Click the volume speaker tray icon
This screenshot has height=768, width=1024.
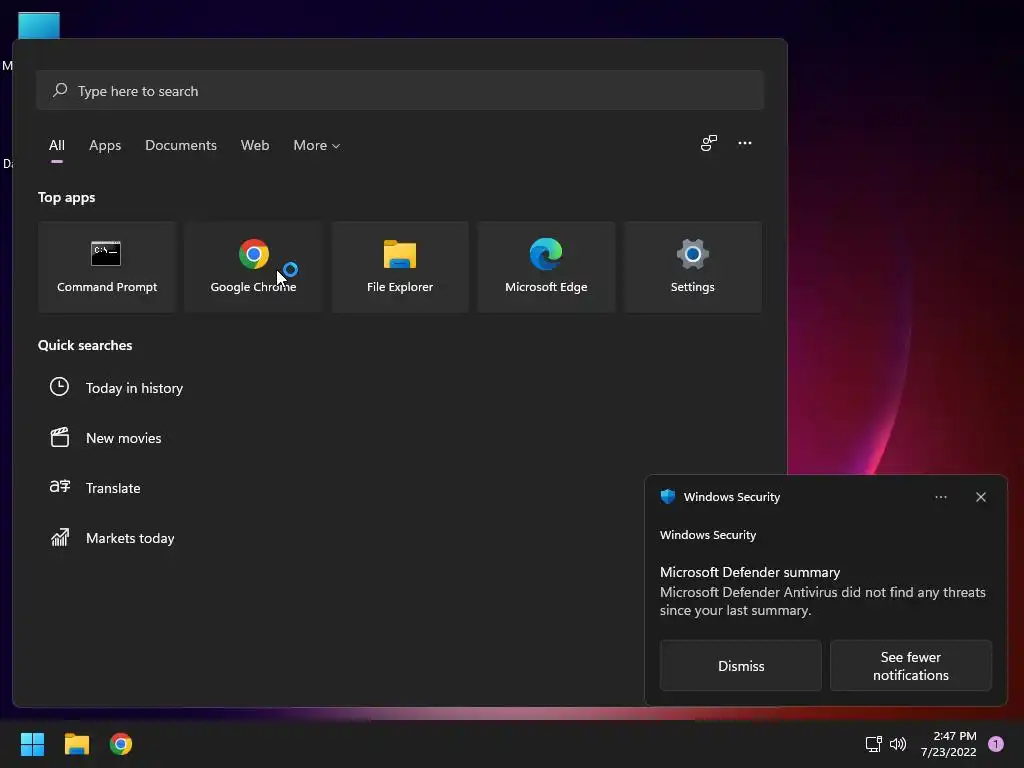click(x=898, y=744)
